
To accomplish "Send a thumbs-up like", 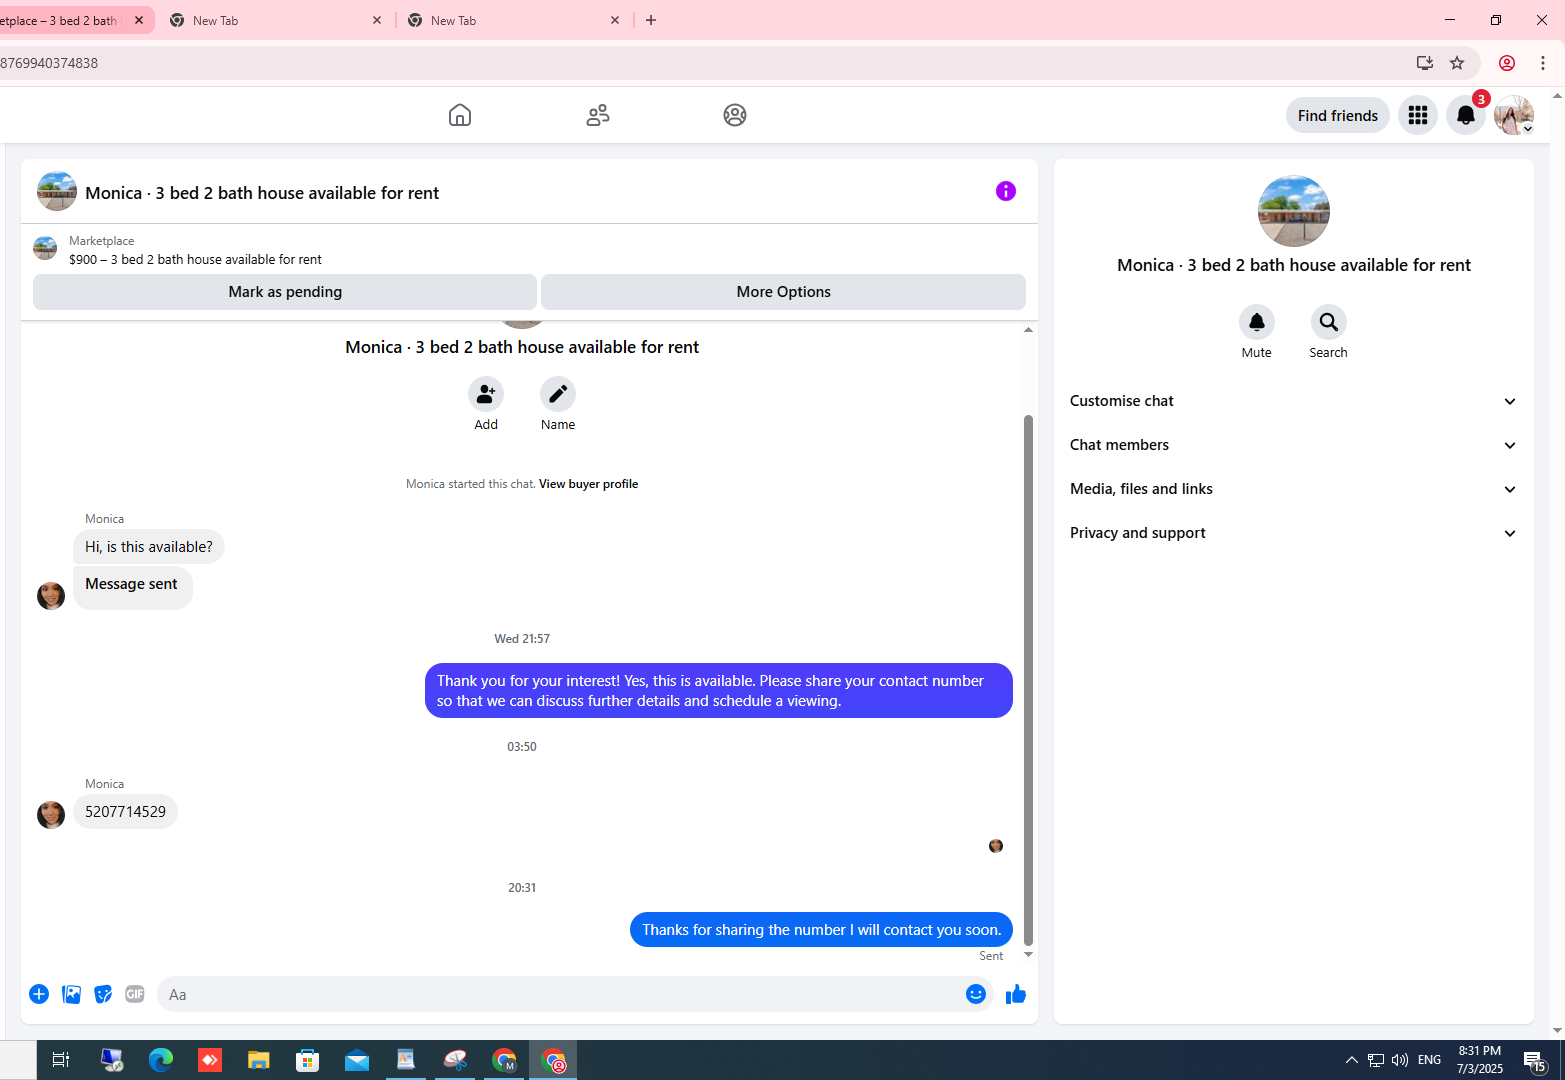I will pos(1016,994).
